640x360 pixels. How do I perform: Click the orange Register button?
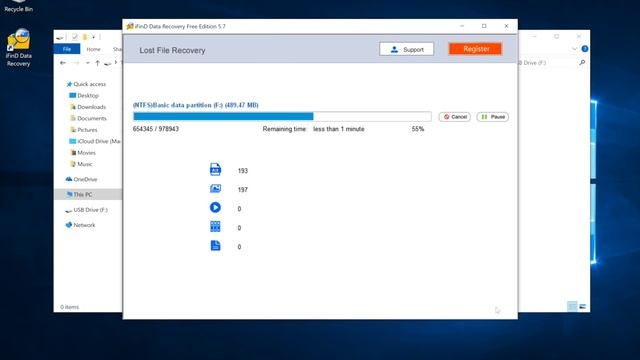(476, 49)
